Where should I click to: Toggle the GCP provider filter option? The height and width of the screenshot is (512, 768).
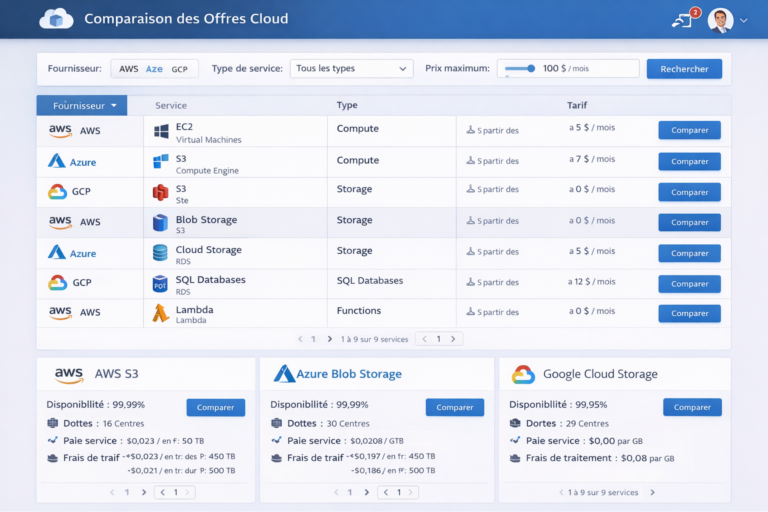180,69
